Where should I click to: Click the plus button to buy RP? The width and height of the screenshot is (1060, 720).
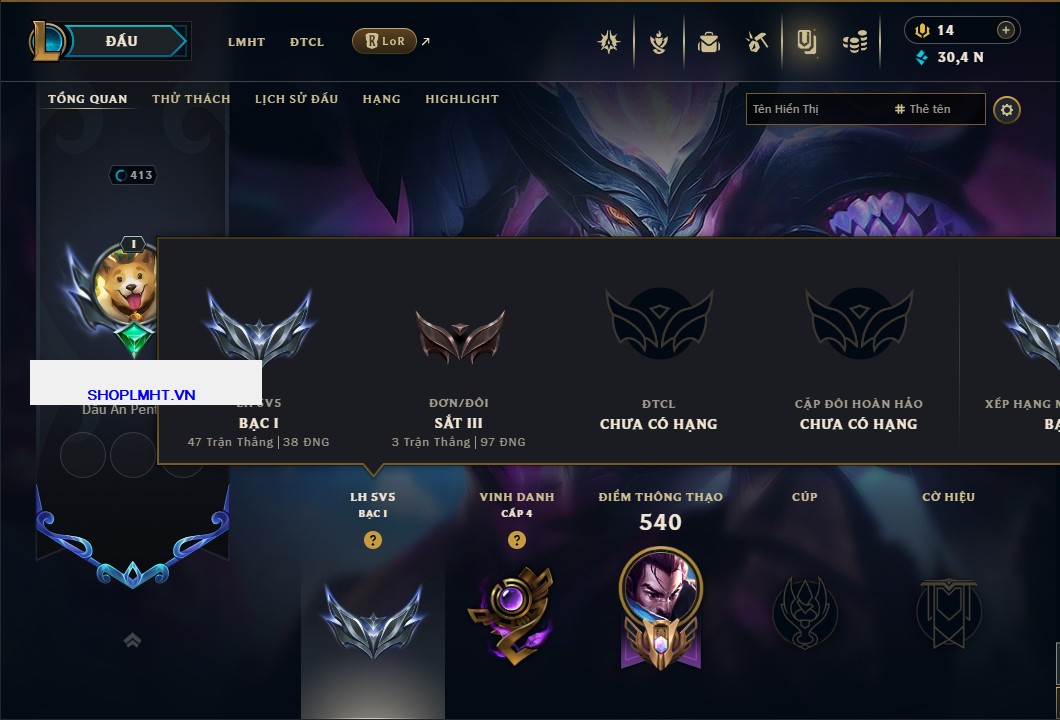tap(1006, 30)
